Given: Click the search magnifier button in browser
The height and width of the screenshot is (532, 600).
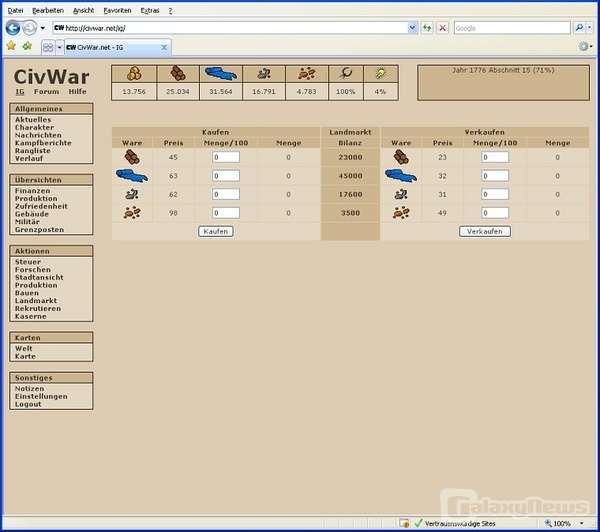Looking at the screenshot, I should [x=579, y=28].
